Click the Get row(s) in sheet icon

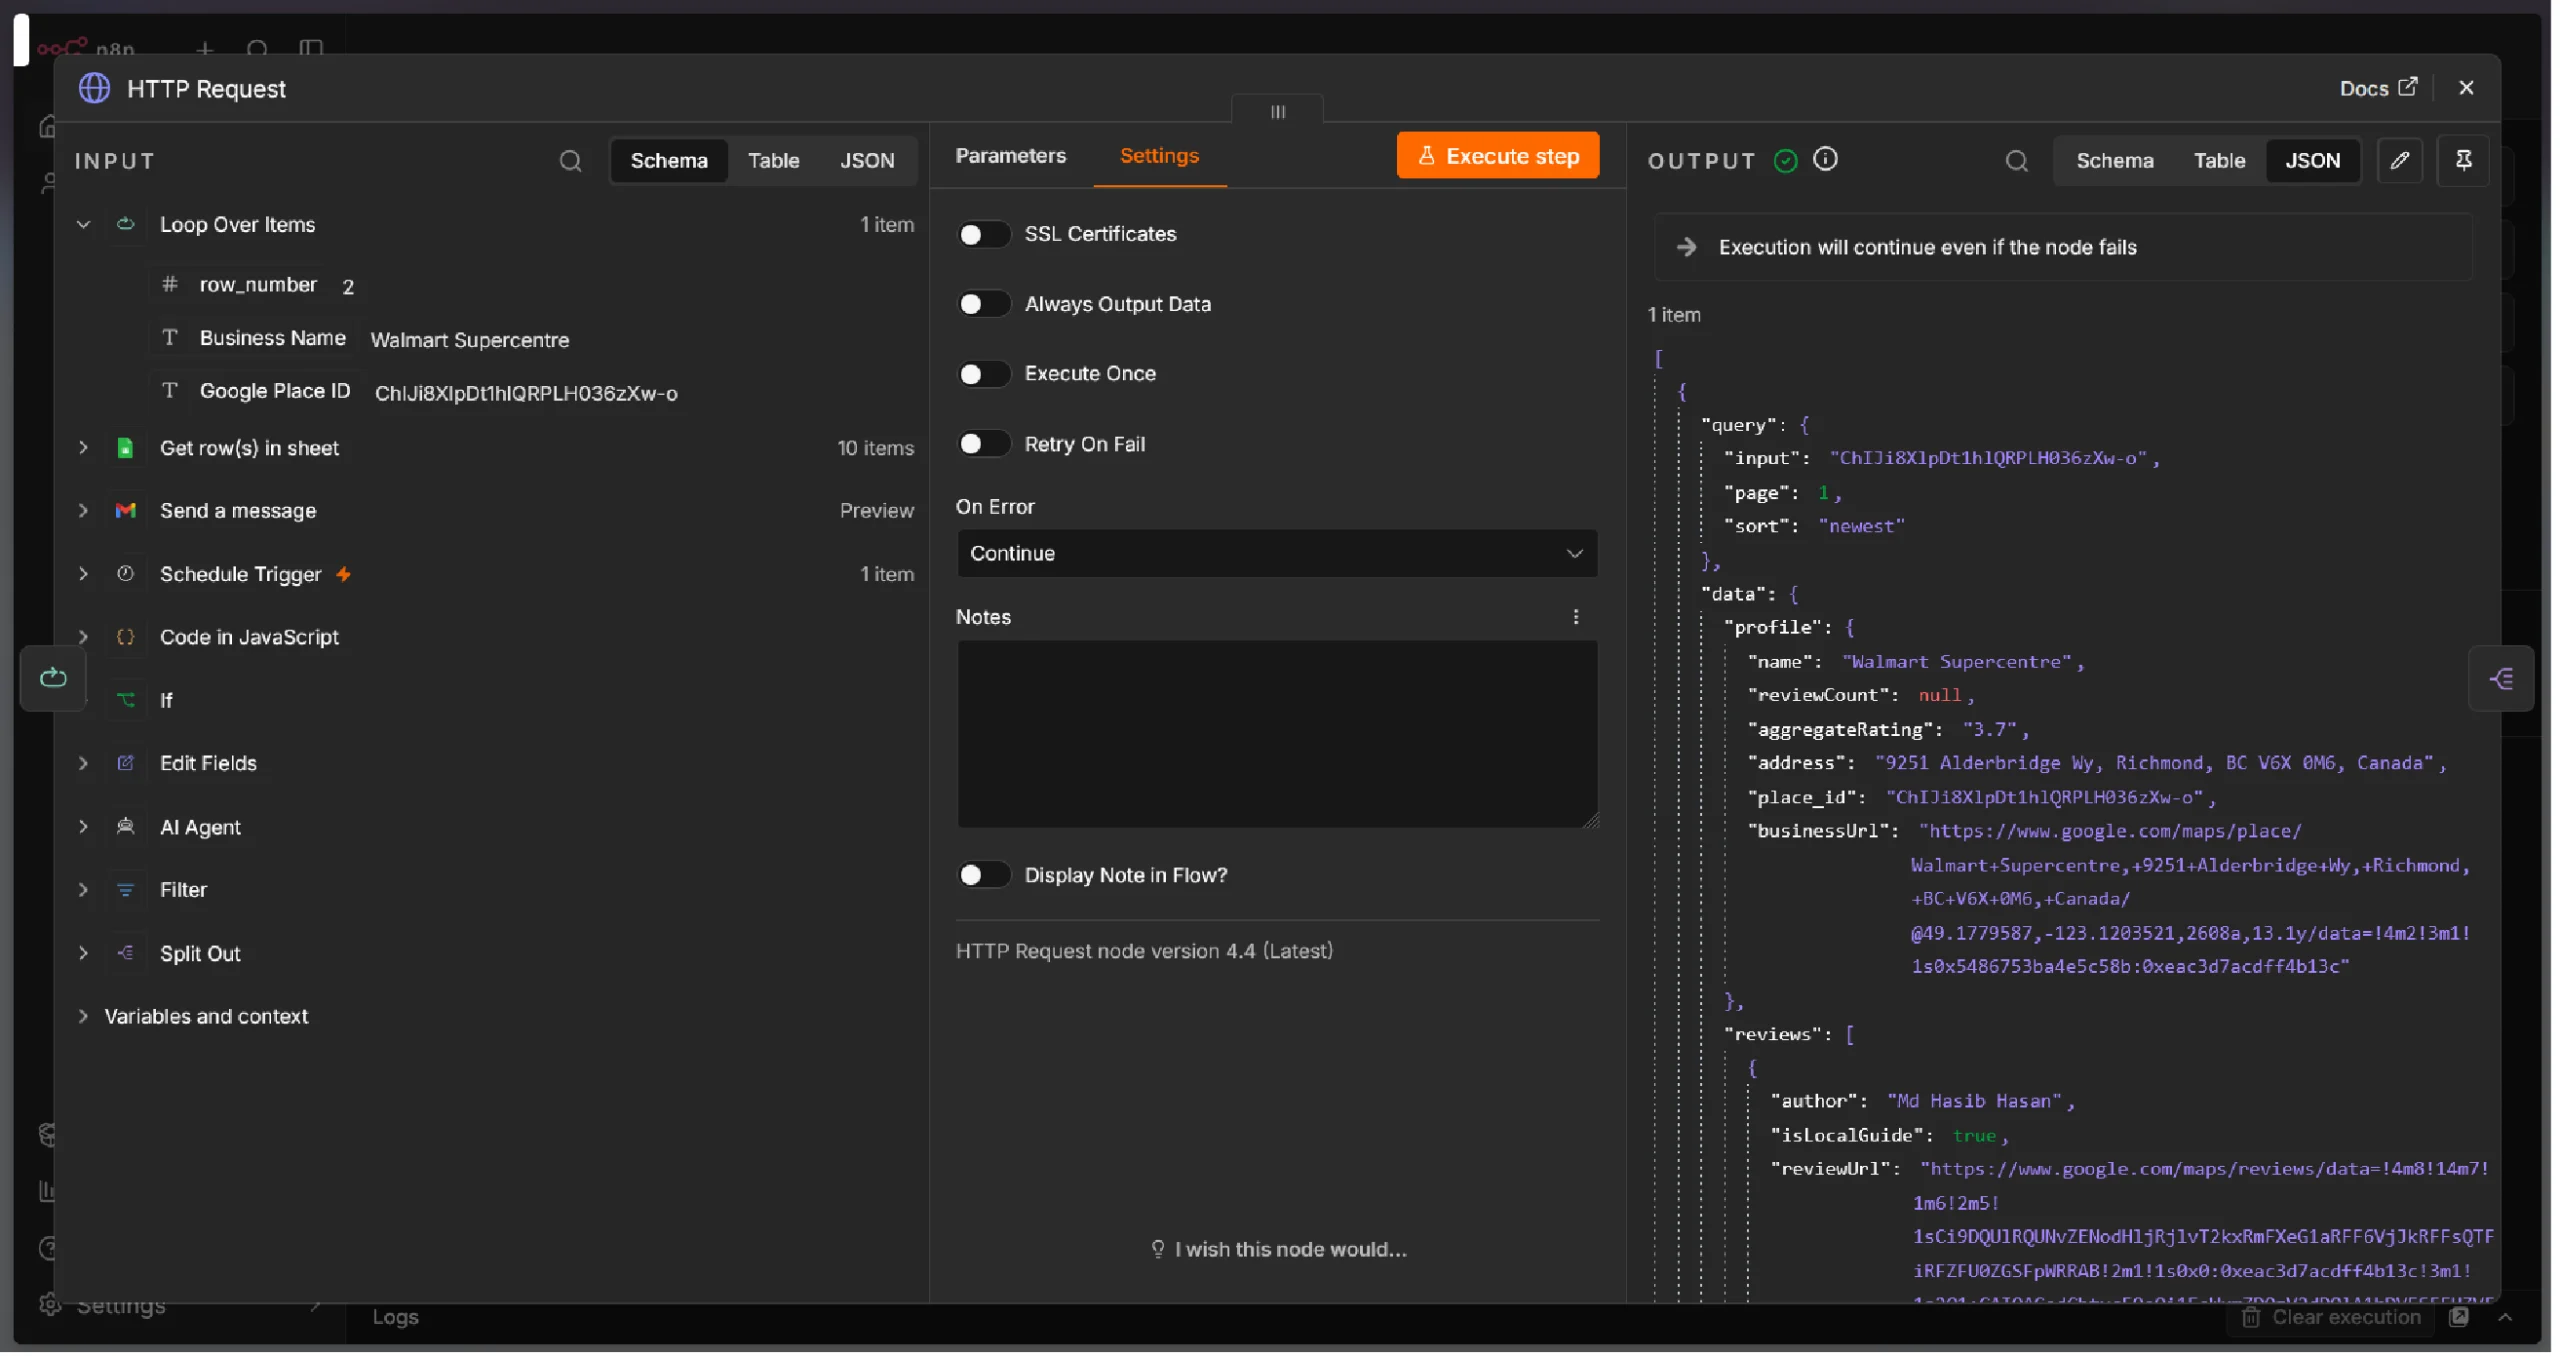pyautogui.click(x=125, y=448)
